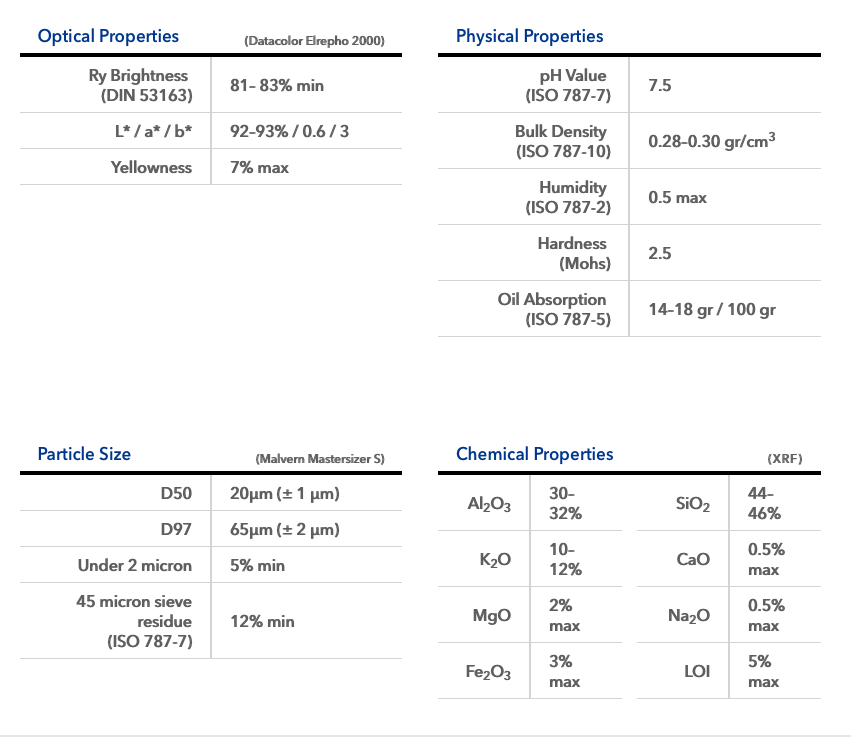The image size is (851, 737).
Task: Click the Yellowness row label
Action: tap(151, 168)
